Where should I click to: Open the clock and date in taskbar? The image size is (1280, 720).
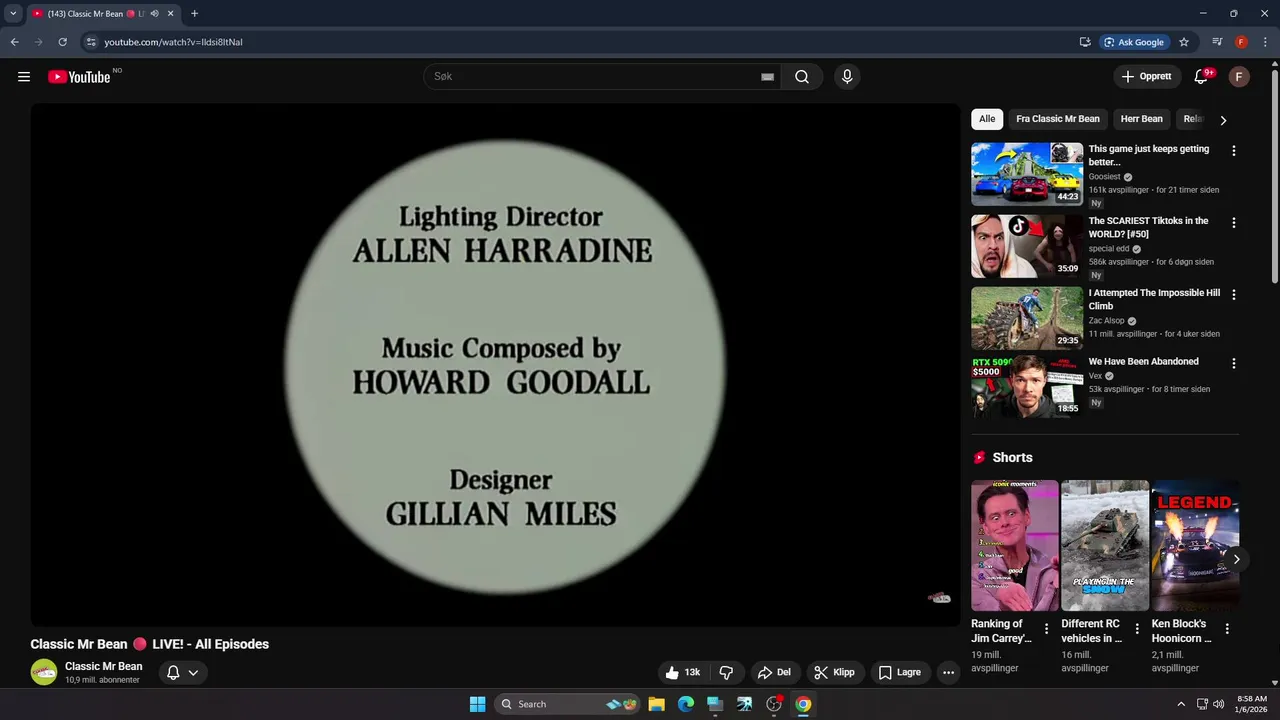pos(1252,704)
